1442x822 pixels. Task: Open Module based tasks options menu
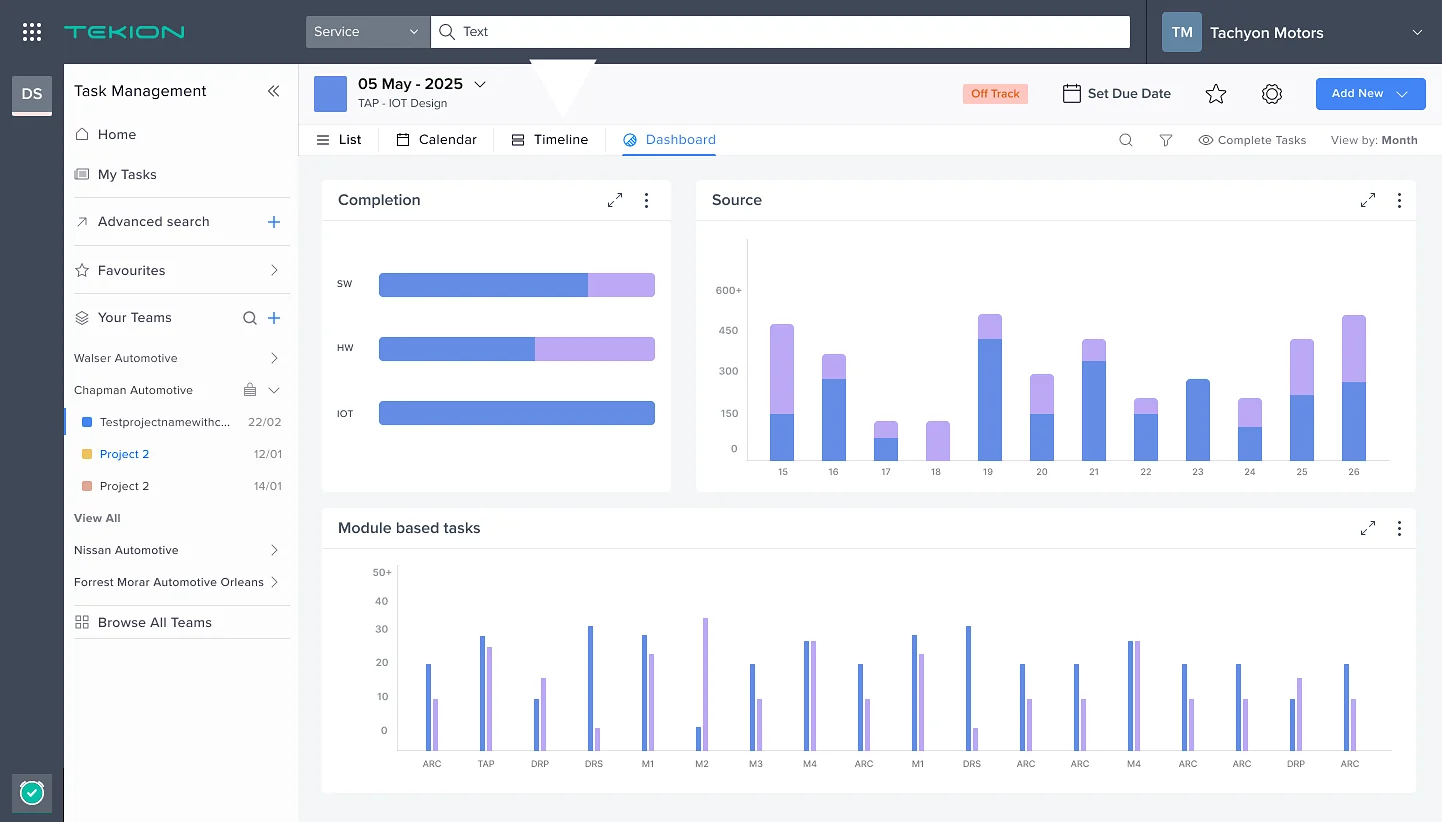(1399, 528)
